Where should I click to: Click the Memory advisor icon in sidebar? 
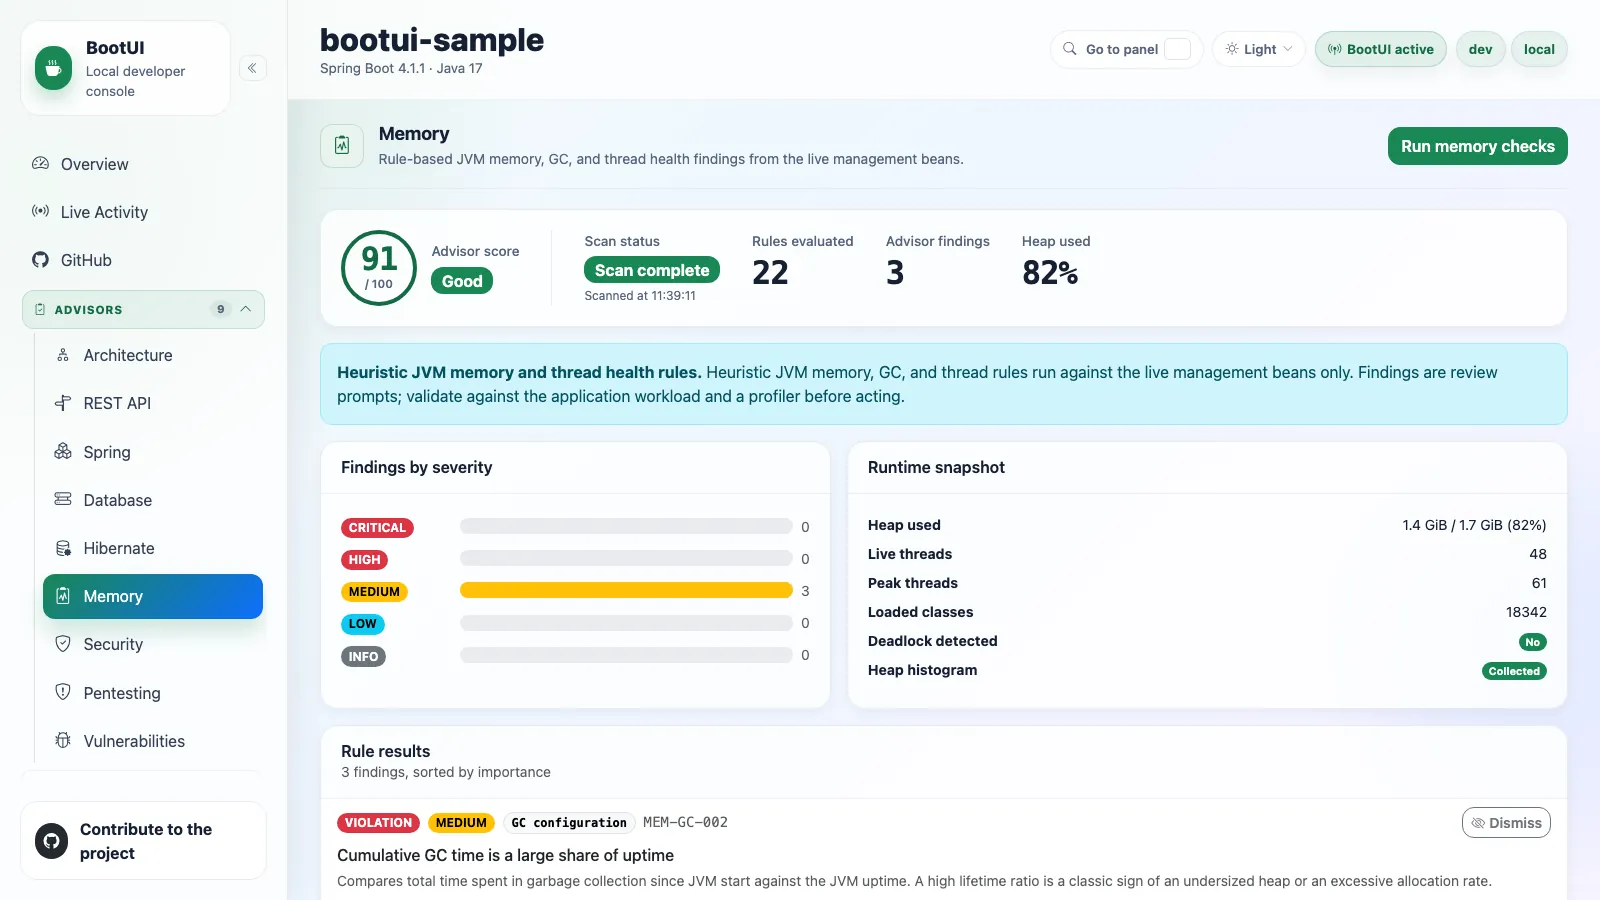pos(63,596)
